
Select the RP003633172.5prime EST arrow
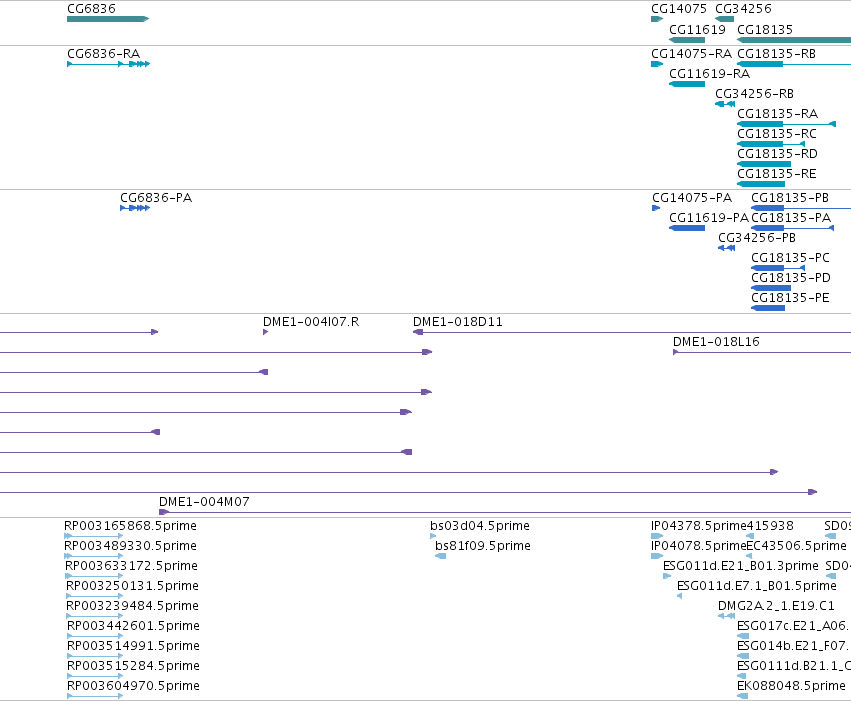pos(94,576)
